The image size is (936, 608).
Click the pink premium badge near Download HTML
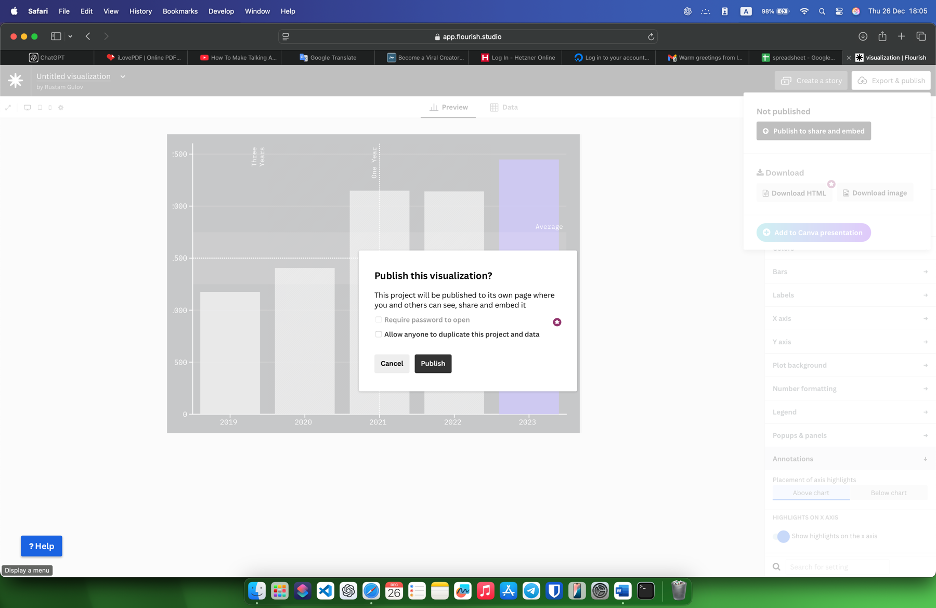[831, 184]
